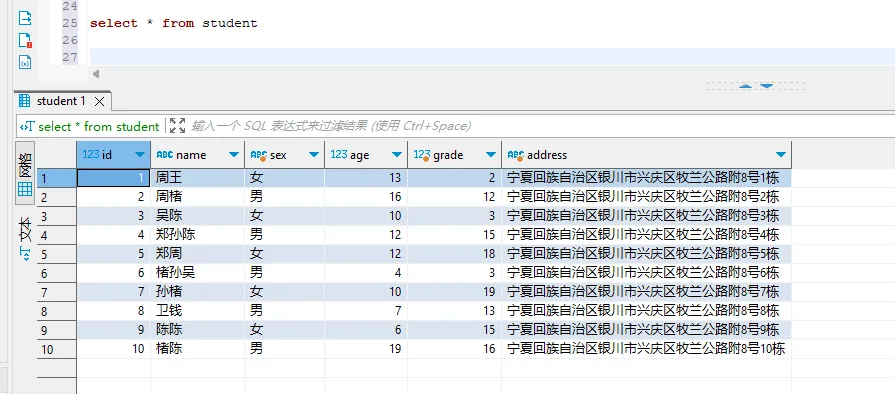The height and width of the screenshot is (394, 895).
Task: Click the restore editor panel down arrow
Action: tap(766, 86)
